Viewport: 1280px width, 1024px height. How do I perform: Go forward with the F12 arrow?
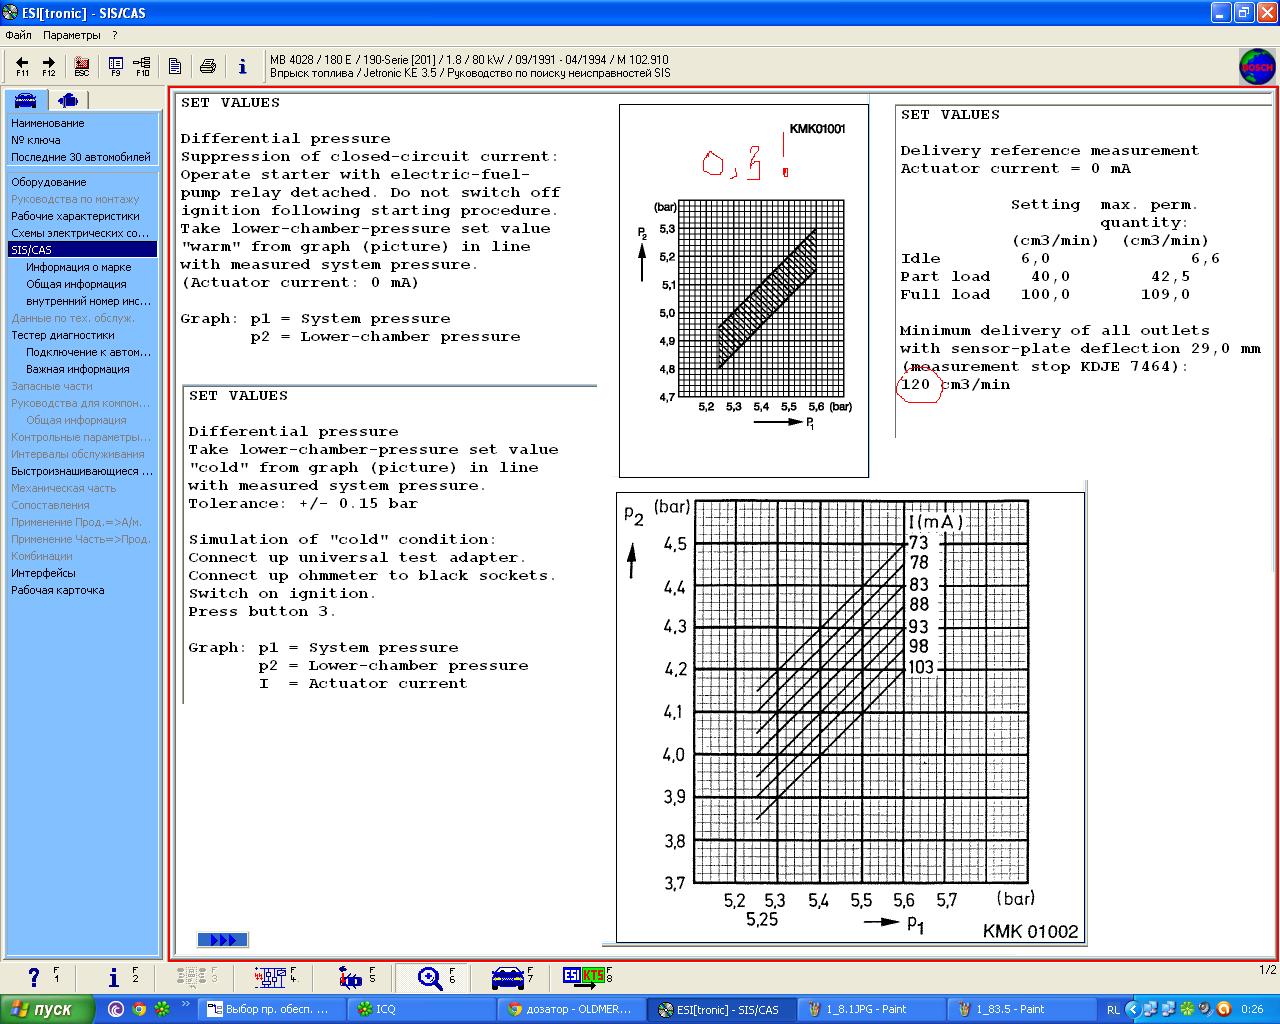click(x=48, y=66)
